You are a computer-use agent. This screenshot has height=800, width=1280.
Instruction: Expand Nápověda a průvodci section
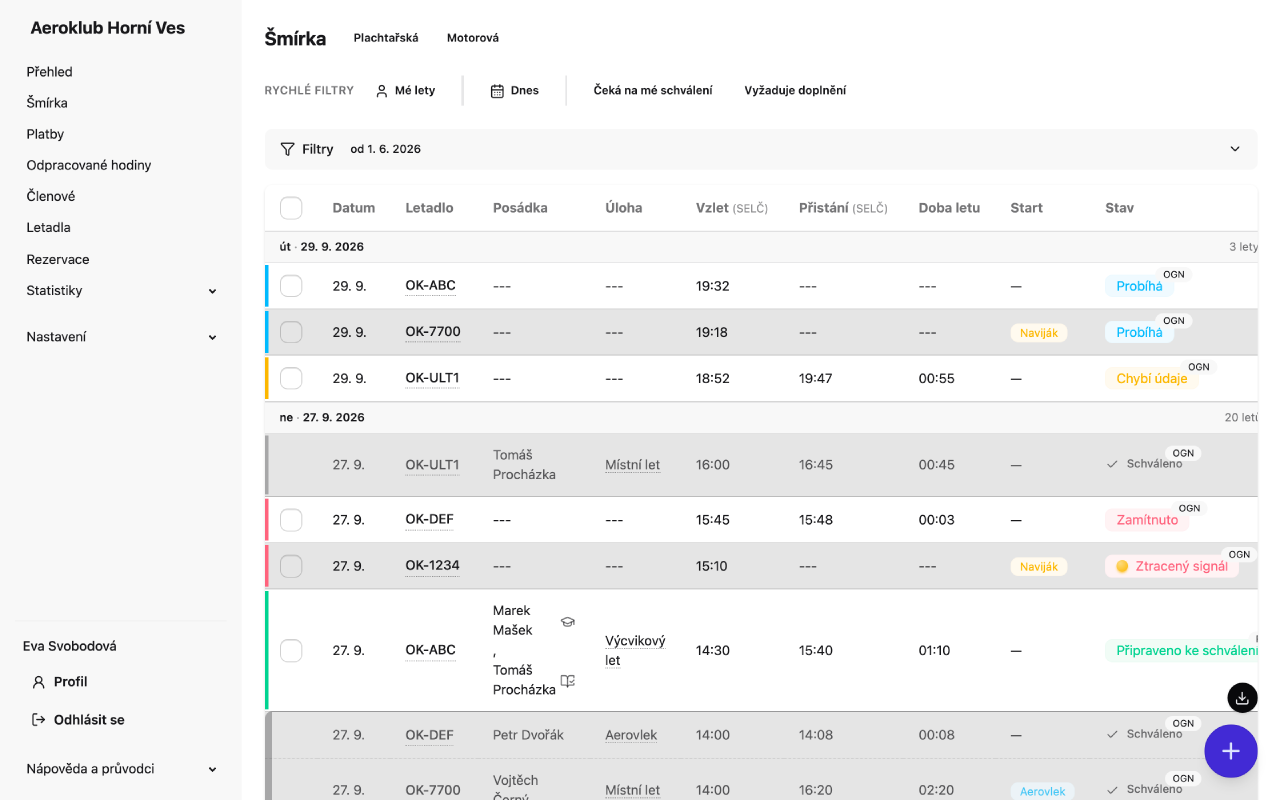click(x=121, y=769)
